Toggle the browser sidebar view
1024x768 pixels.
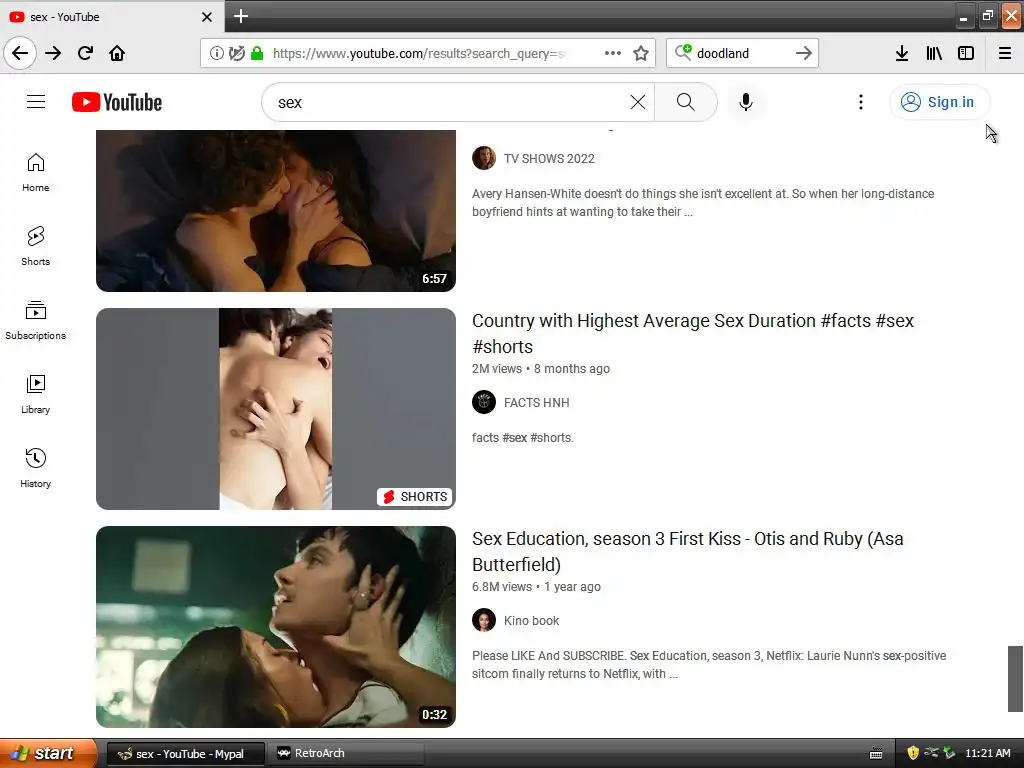(966, 53)
